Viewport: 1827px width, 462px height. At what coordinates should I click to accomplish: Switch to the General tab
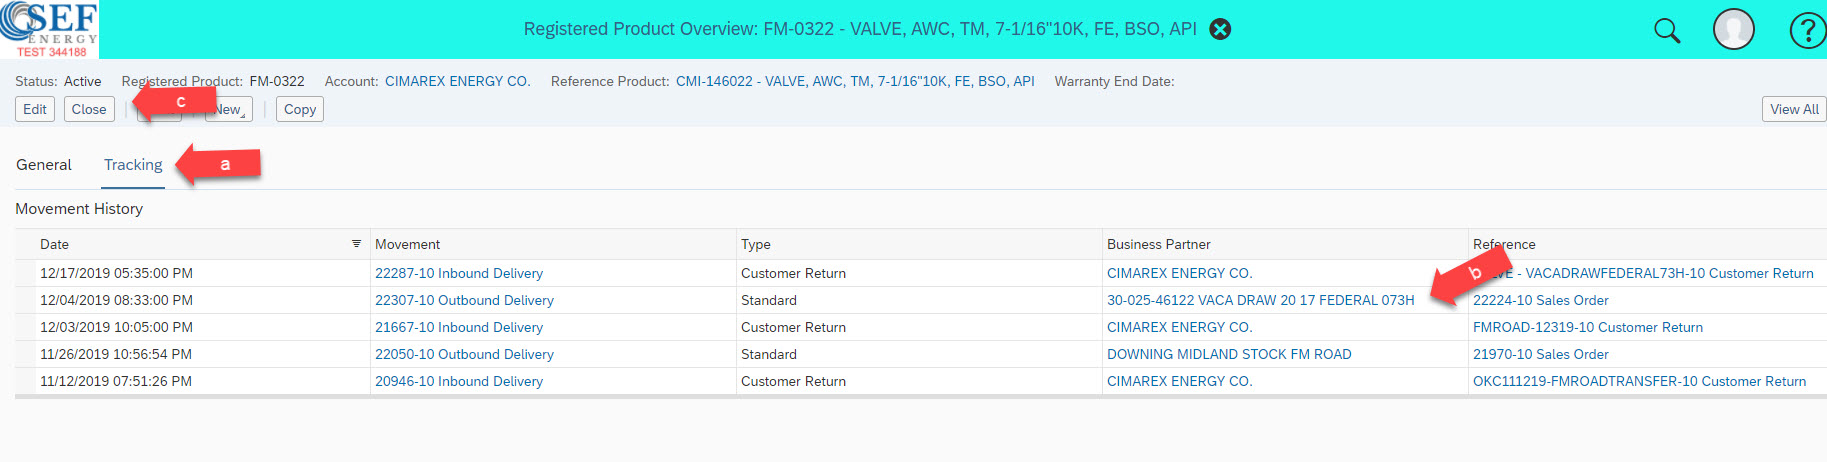pyautogui.click(x=44, y=165)
